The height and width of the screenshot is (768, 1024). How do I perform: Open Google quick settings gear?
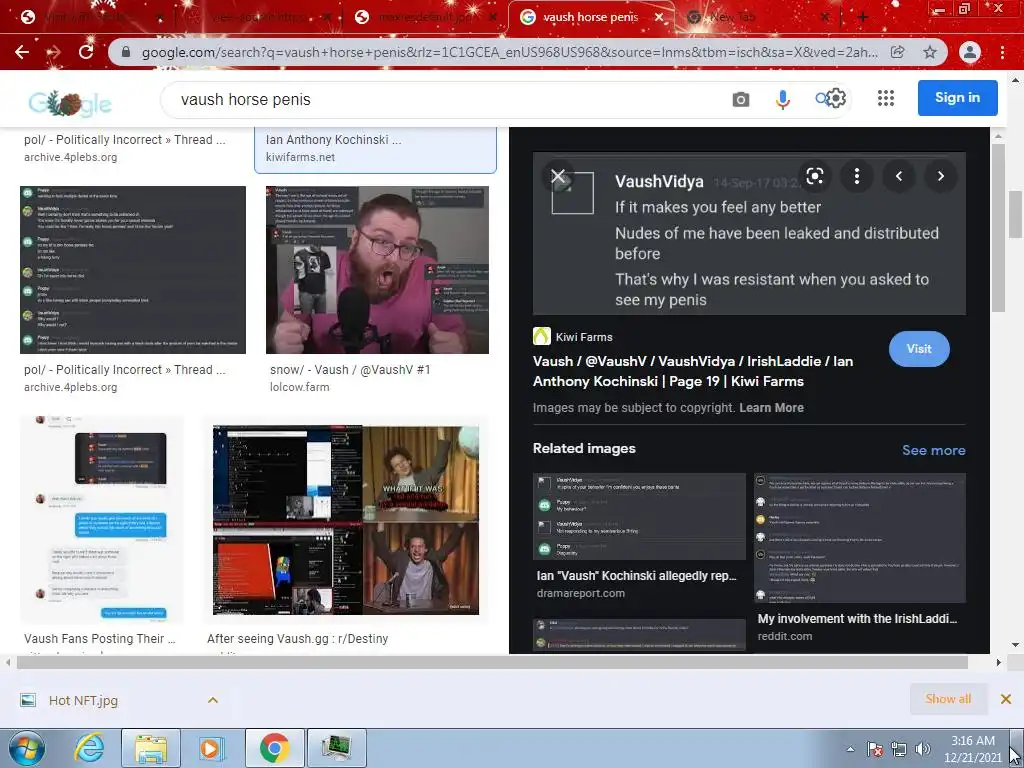coord(837,98)
